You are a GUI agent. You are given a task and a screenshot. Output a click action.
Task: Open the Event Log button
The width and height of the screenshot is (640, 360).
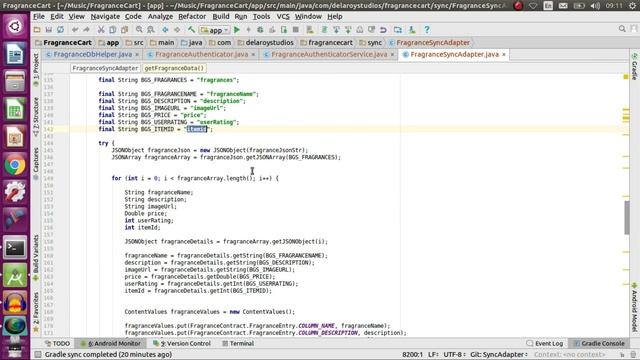pos(544,344)
